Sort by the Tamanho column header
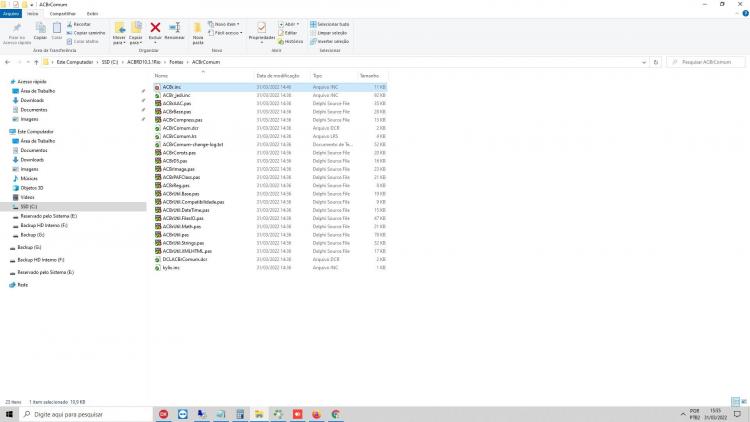This screenshot has height=422, width=750. 373,76
